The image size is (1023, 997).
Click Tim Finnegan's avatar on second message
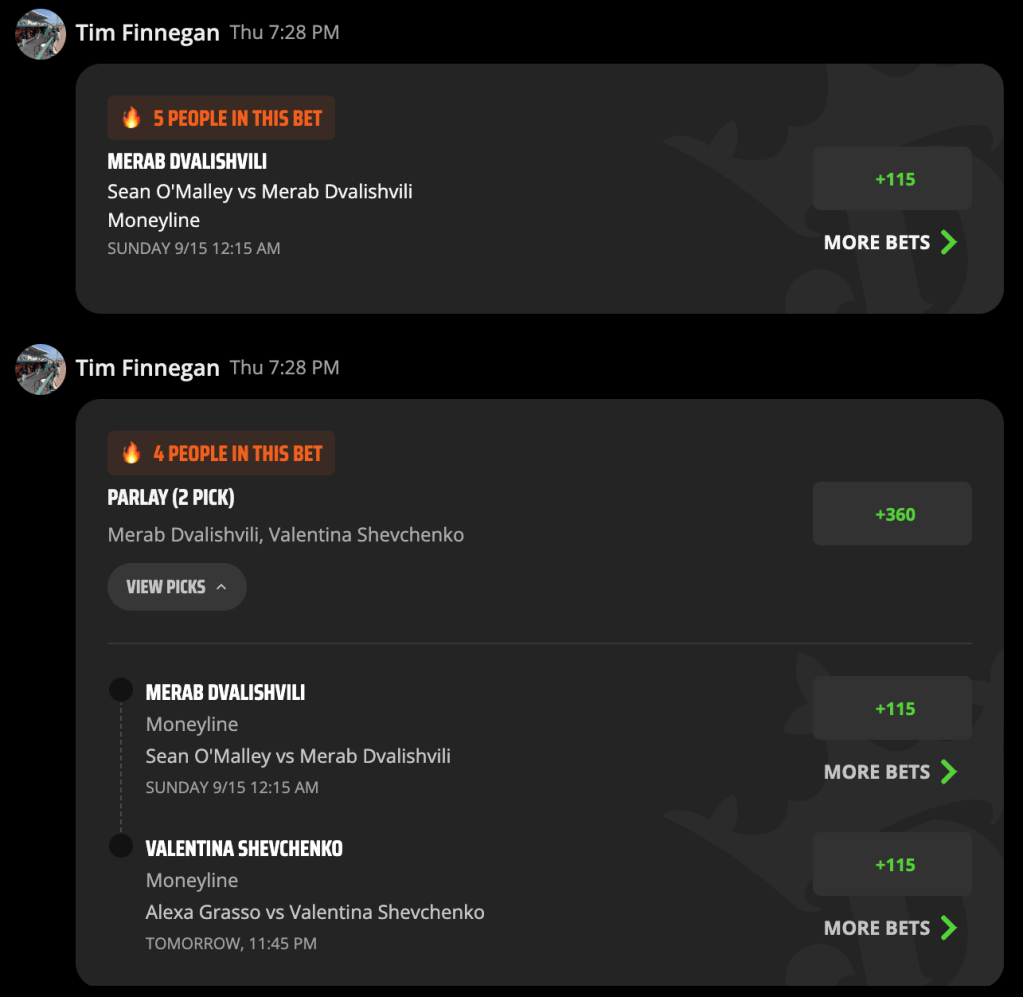tap(40, 369)
